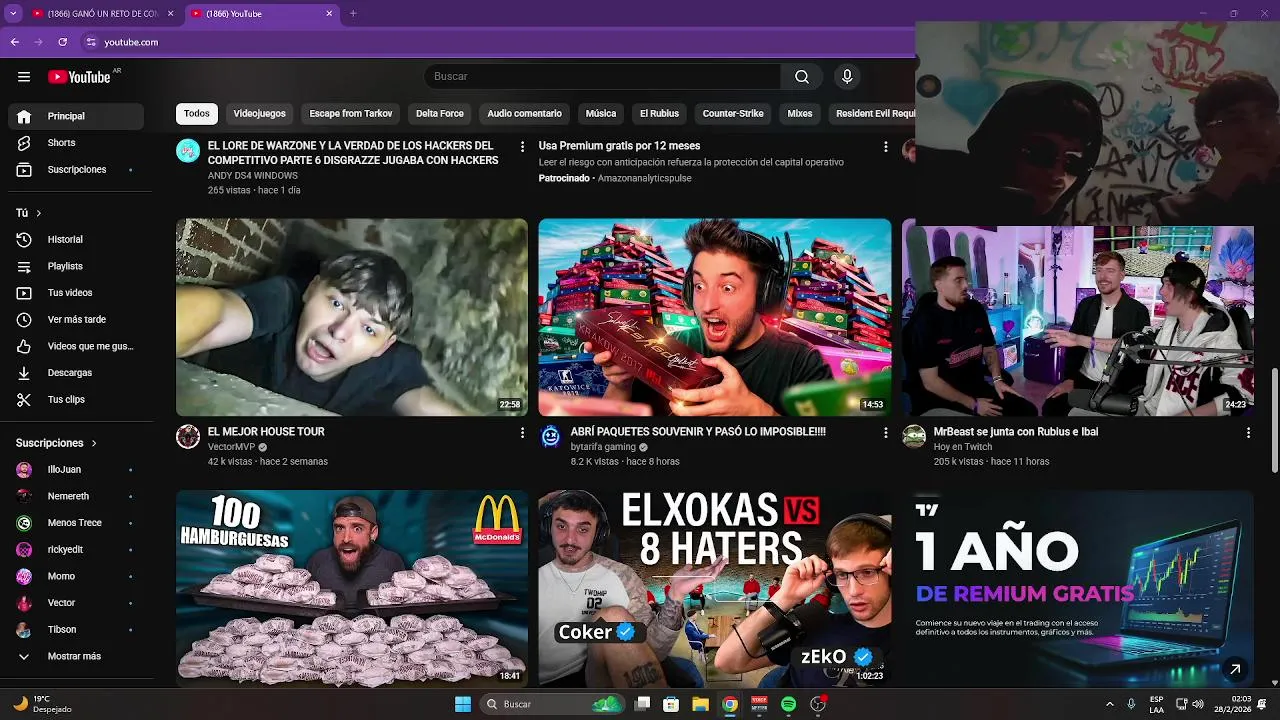
Task: Click in the Buscar search field
Action: coord(602,77)
